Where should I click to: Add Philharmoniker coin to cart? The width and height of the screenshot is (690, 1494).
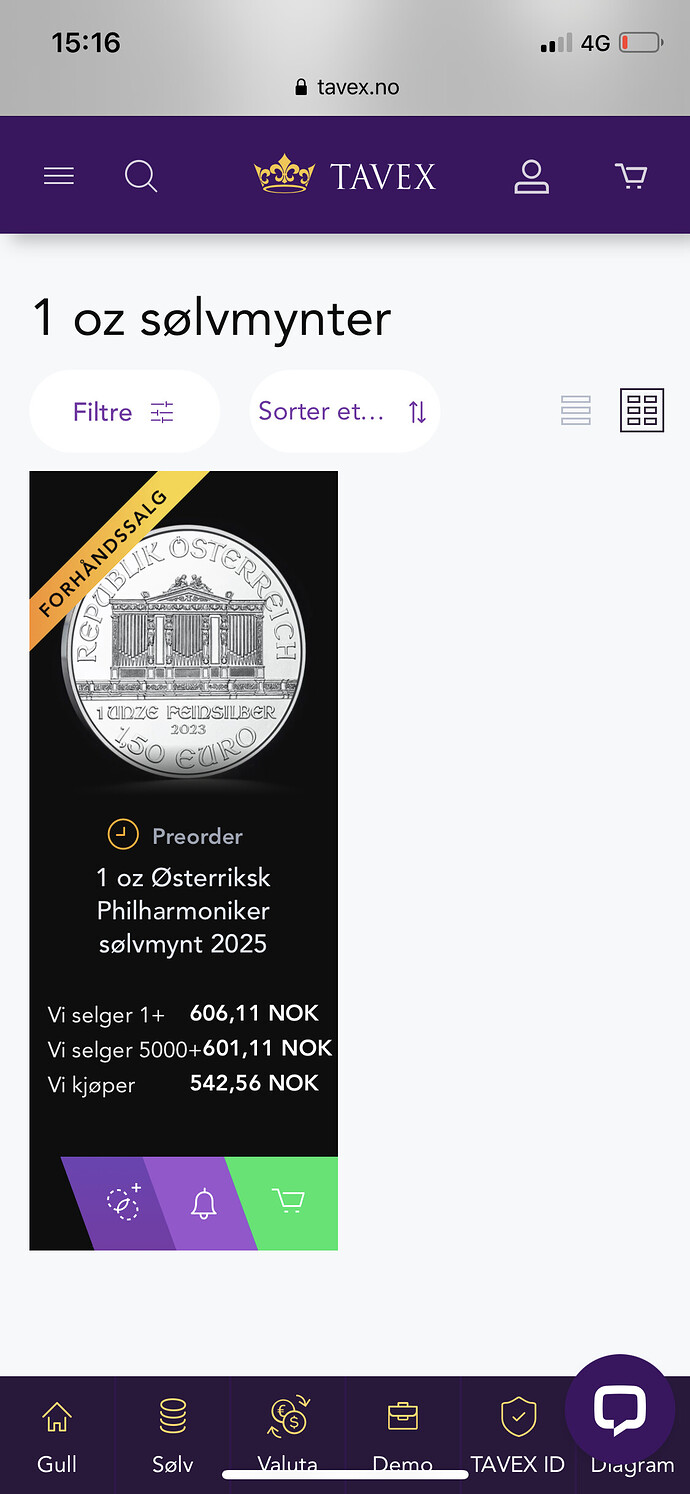[x=288, y=1203]
